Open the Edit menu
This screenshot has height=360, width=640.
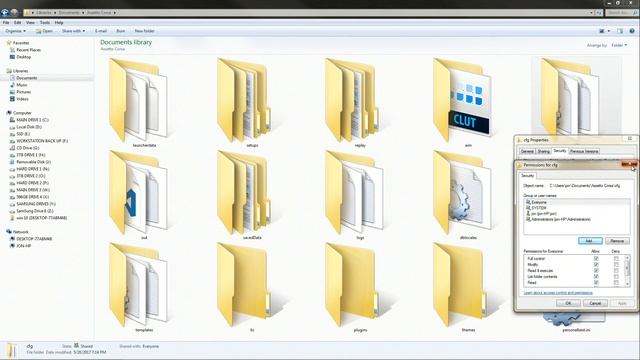click(x=18, y=22)
